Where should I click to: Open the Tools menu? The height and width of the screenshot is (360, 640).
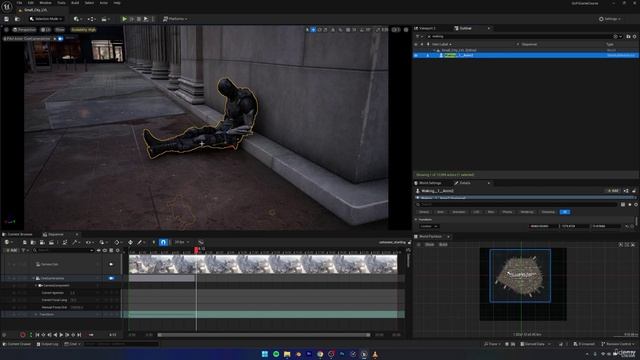click(x=61, y=3)
